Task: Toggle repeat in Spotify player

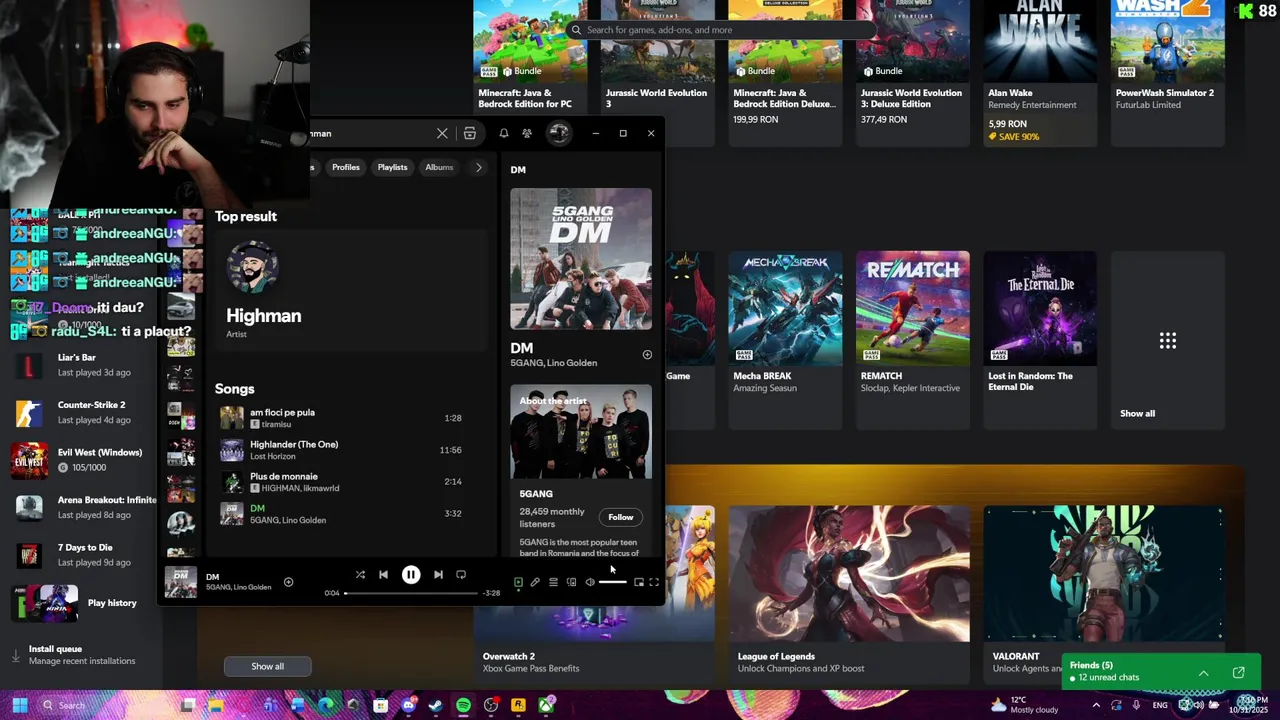Action: tap(461, 575)
